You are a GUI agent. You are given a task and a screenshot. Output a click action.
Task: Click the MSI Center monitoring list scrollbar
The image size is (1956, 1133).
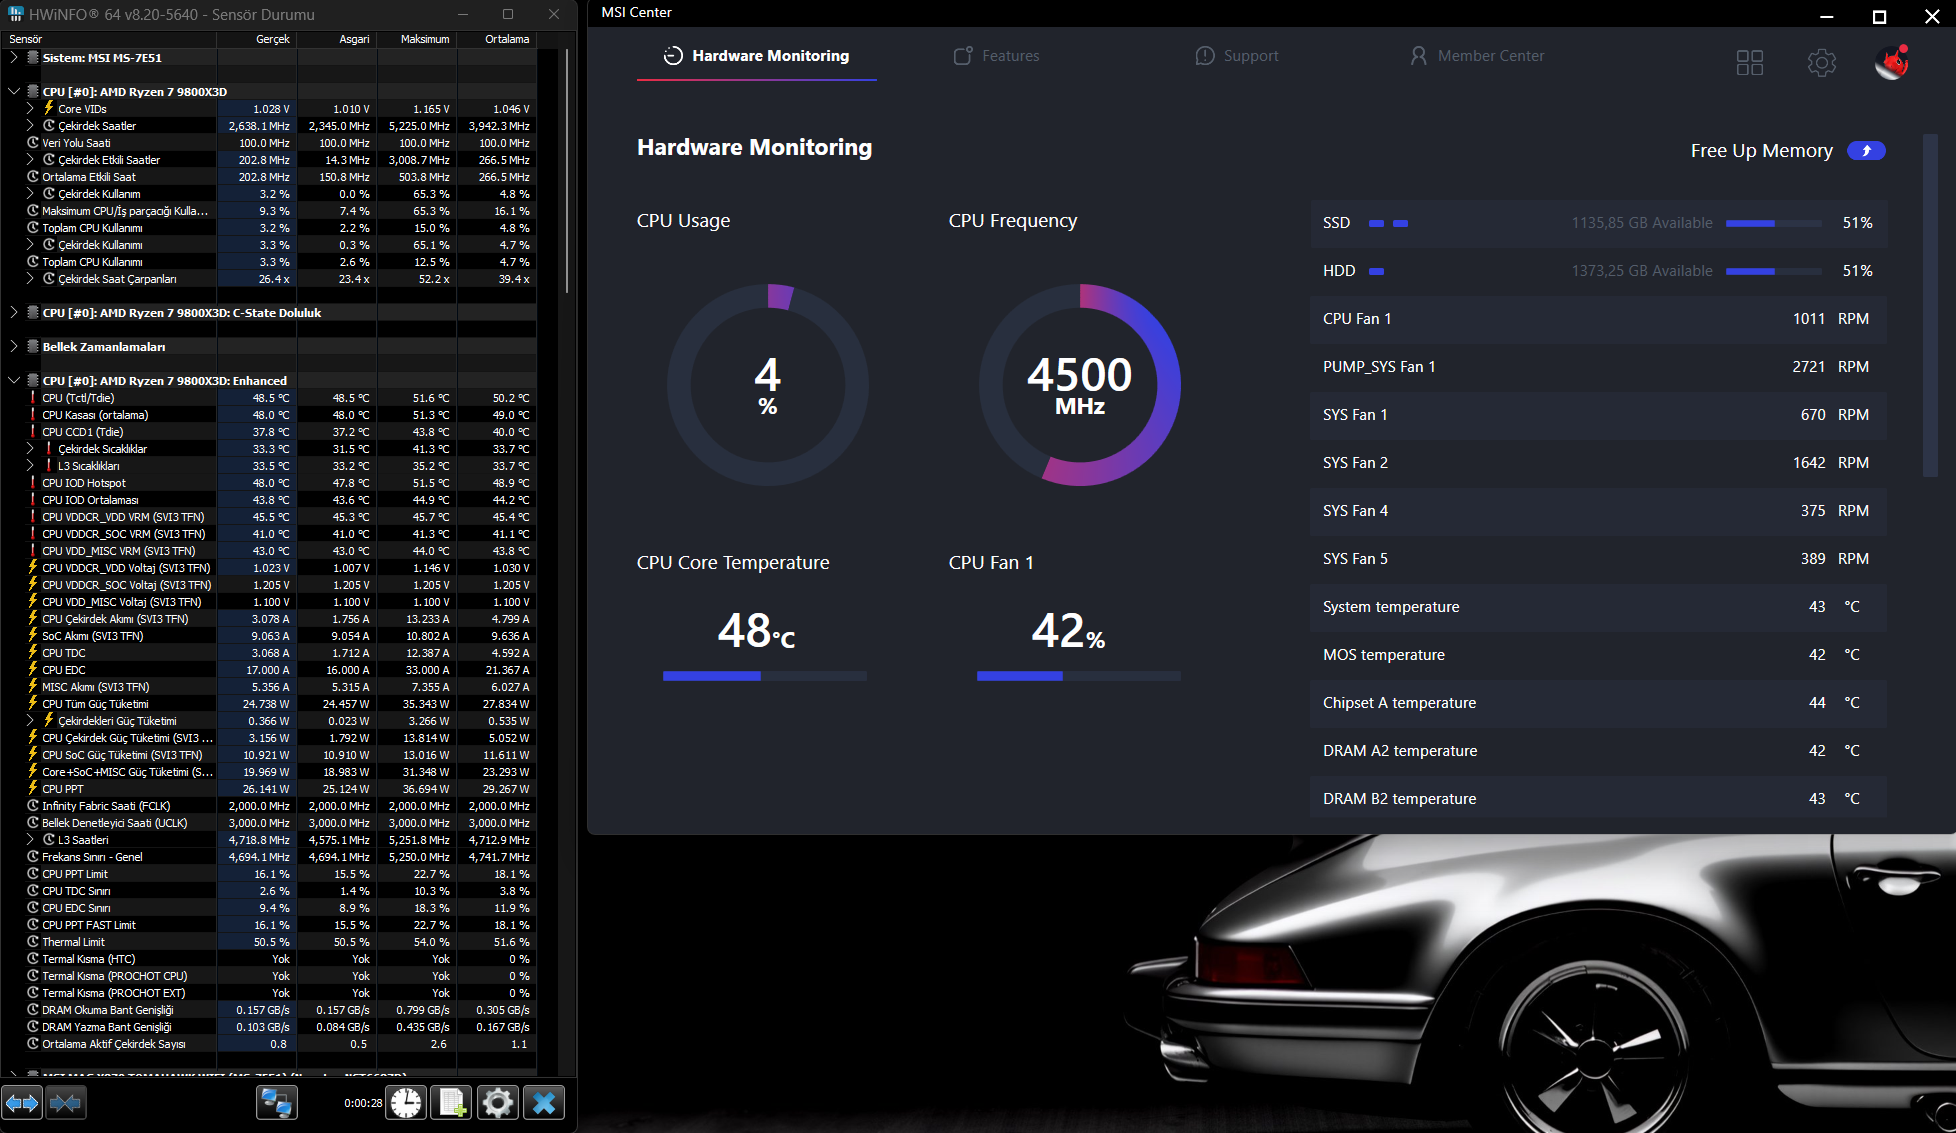tap(1930, 305)
